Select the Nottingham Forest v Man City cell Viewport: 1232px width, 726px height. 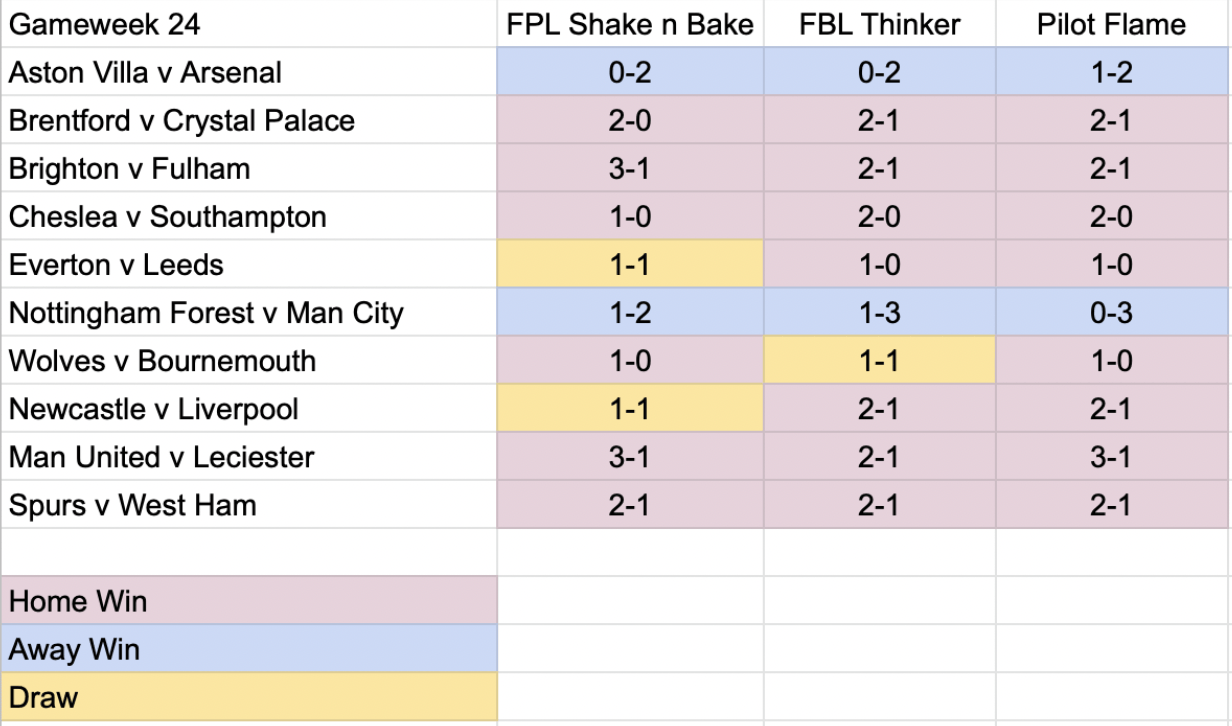(x=249, y=312)
